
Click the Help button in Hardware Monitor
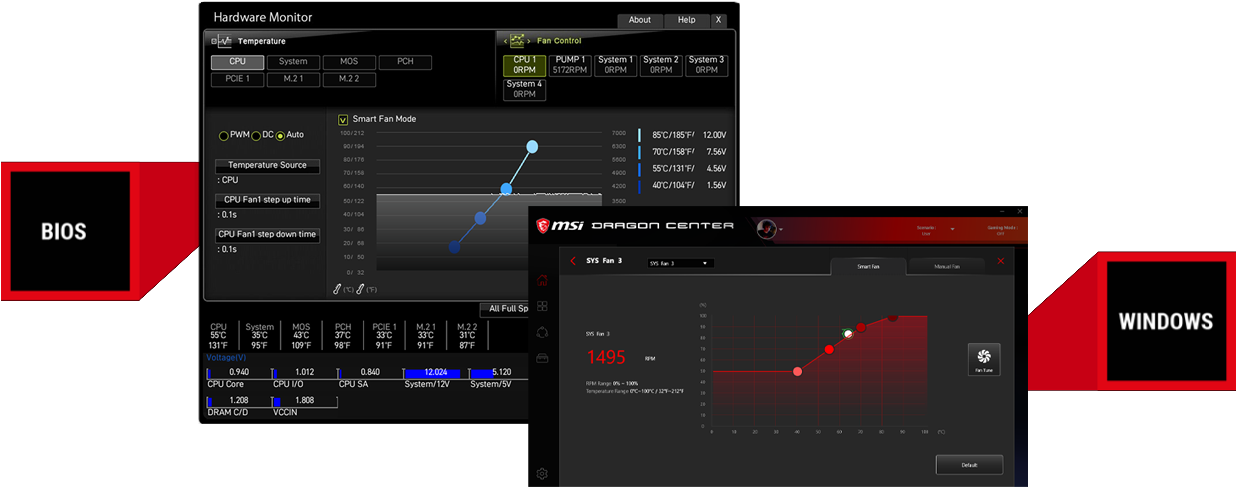(687, 20)
